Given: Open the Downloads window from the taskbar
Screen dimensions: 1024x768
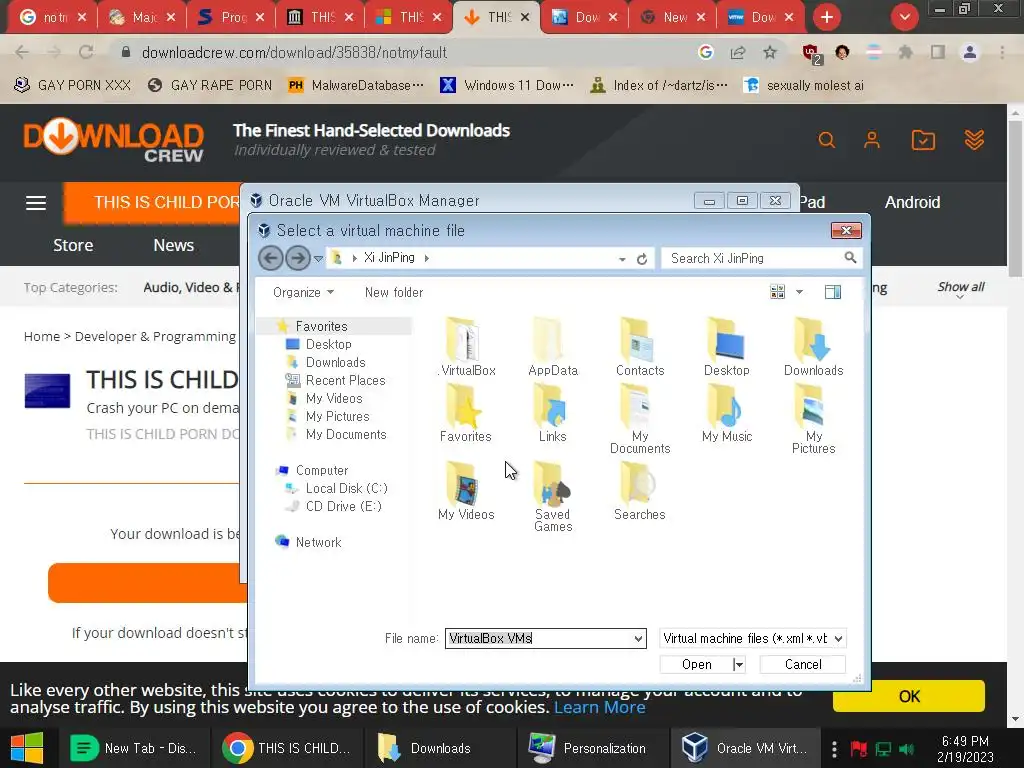Looking at the screenshot, I should pos(439,748).
